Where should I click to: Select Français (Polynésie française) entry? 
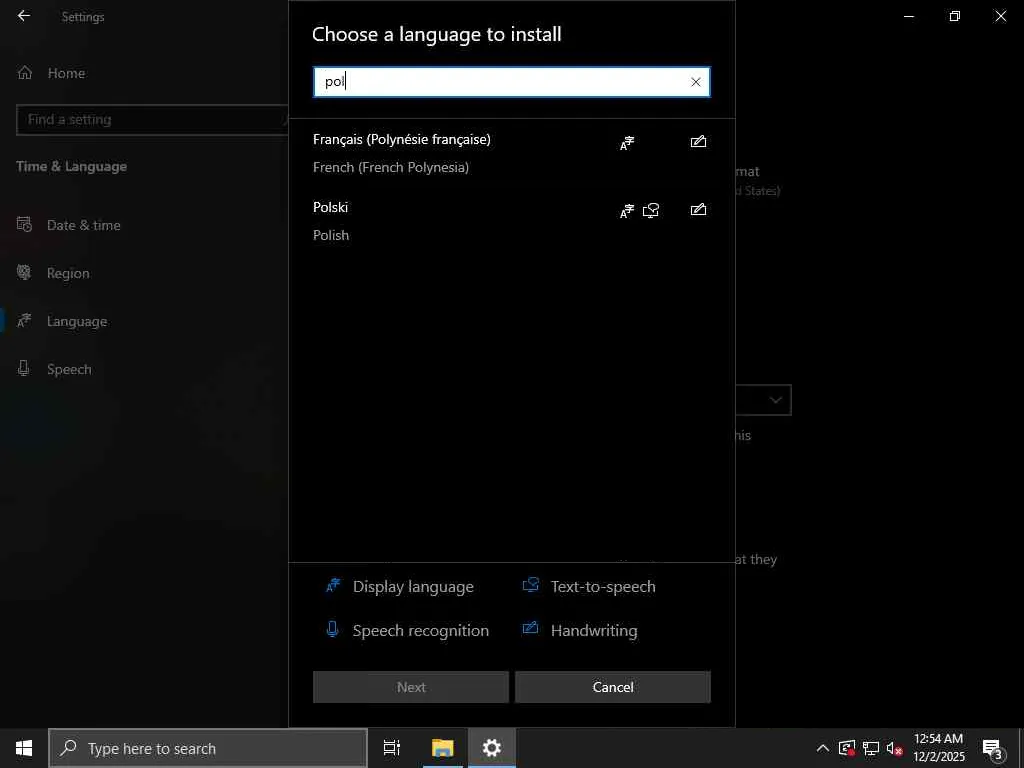tap(511, 153)
